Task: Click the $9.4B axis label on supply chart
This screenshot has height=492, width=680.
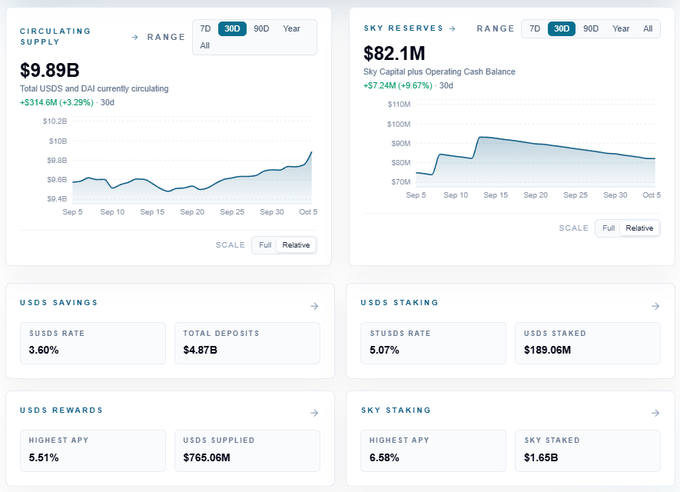Action: [x=57, y=199]
